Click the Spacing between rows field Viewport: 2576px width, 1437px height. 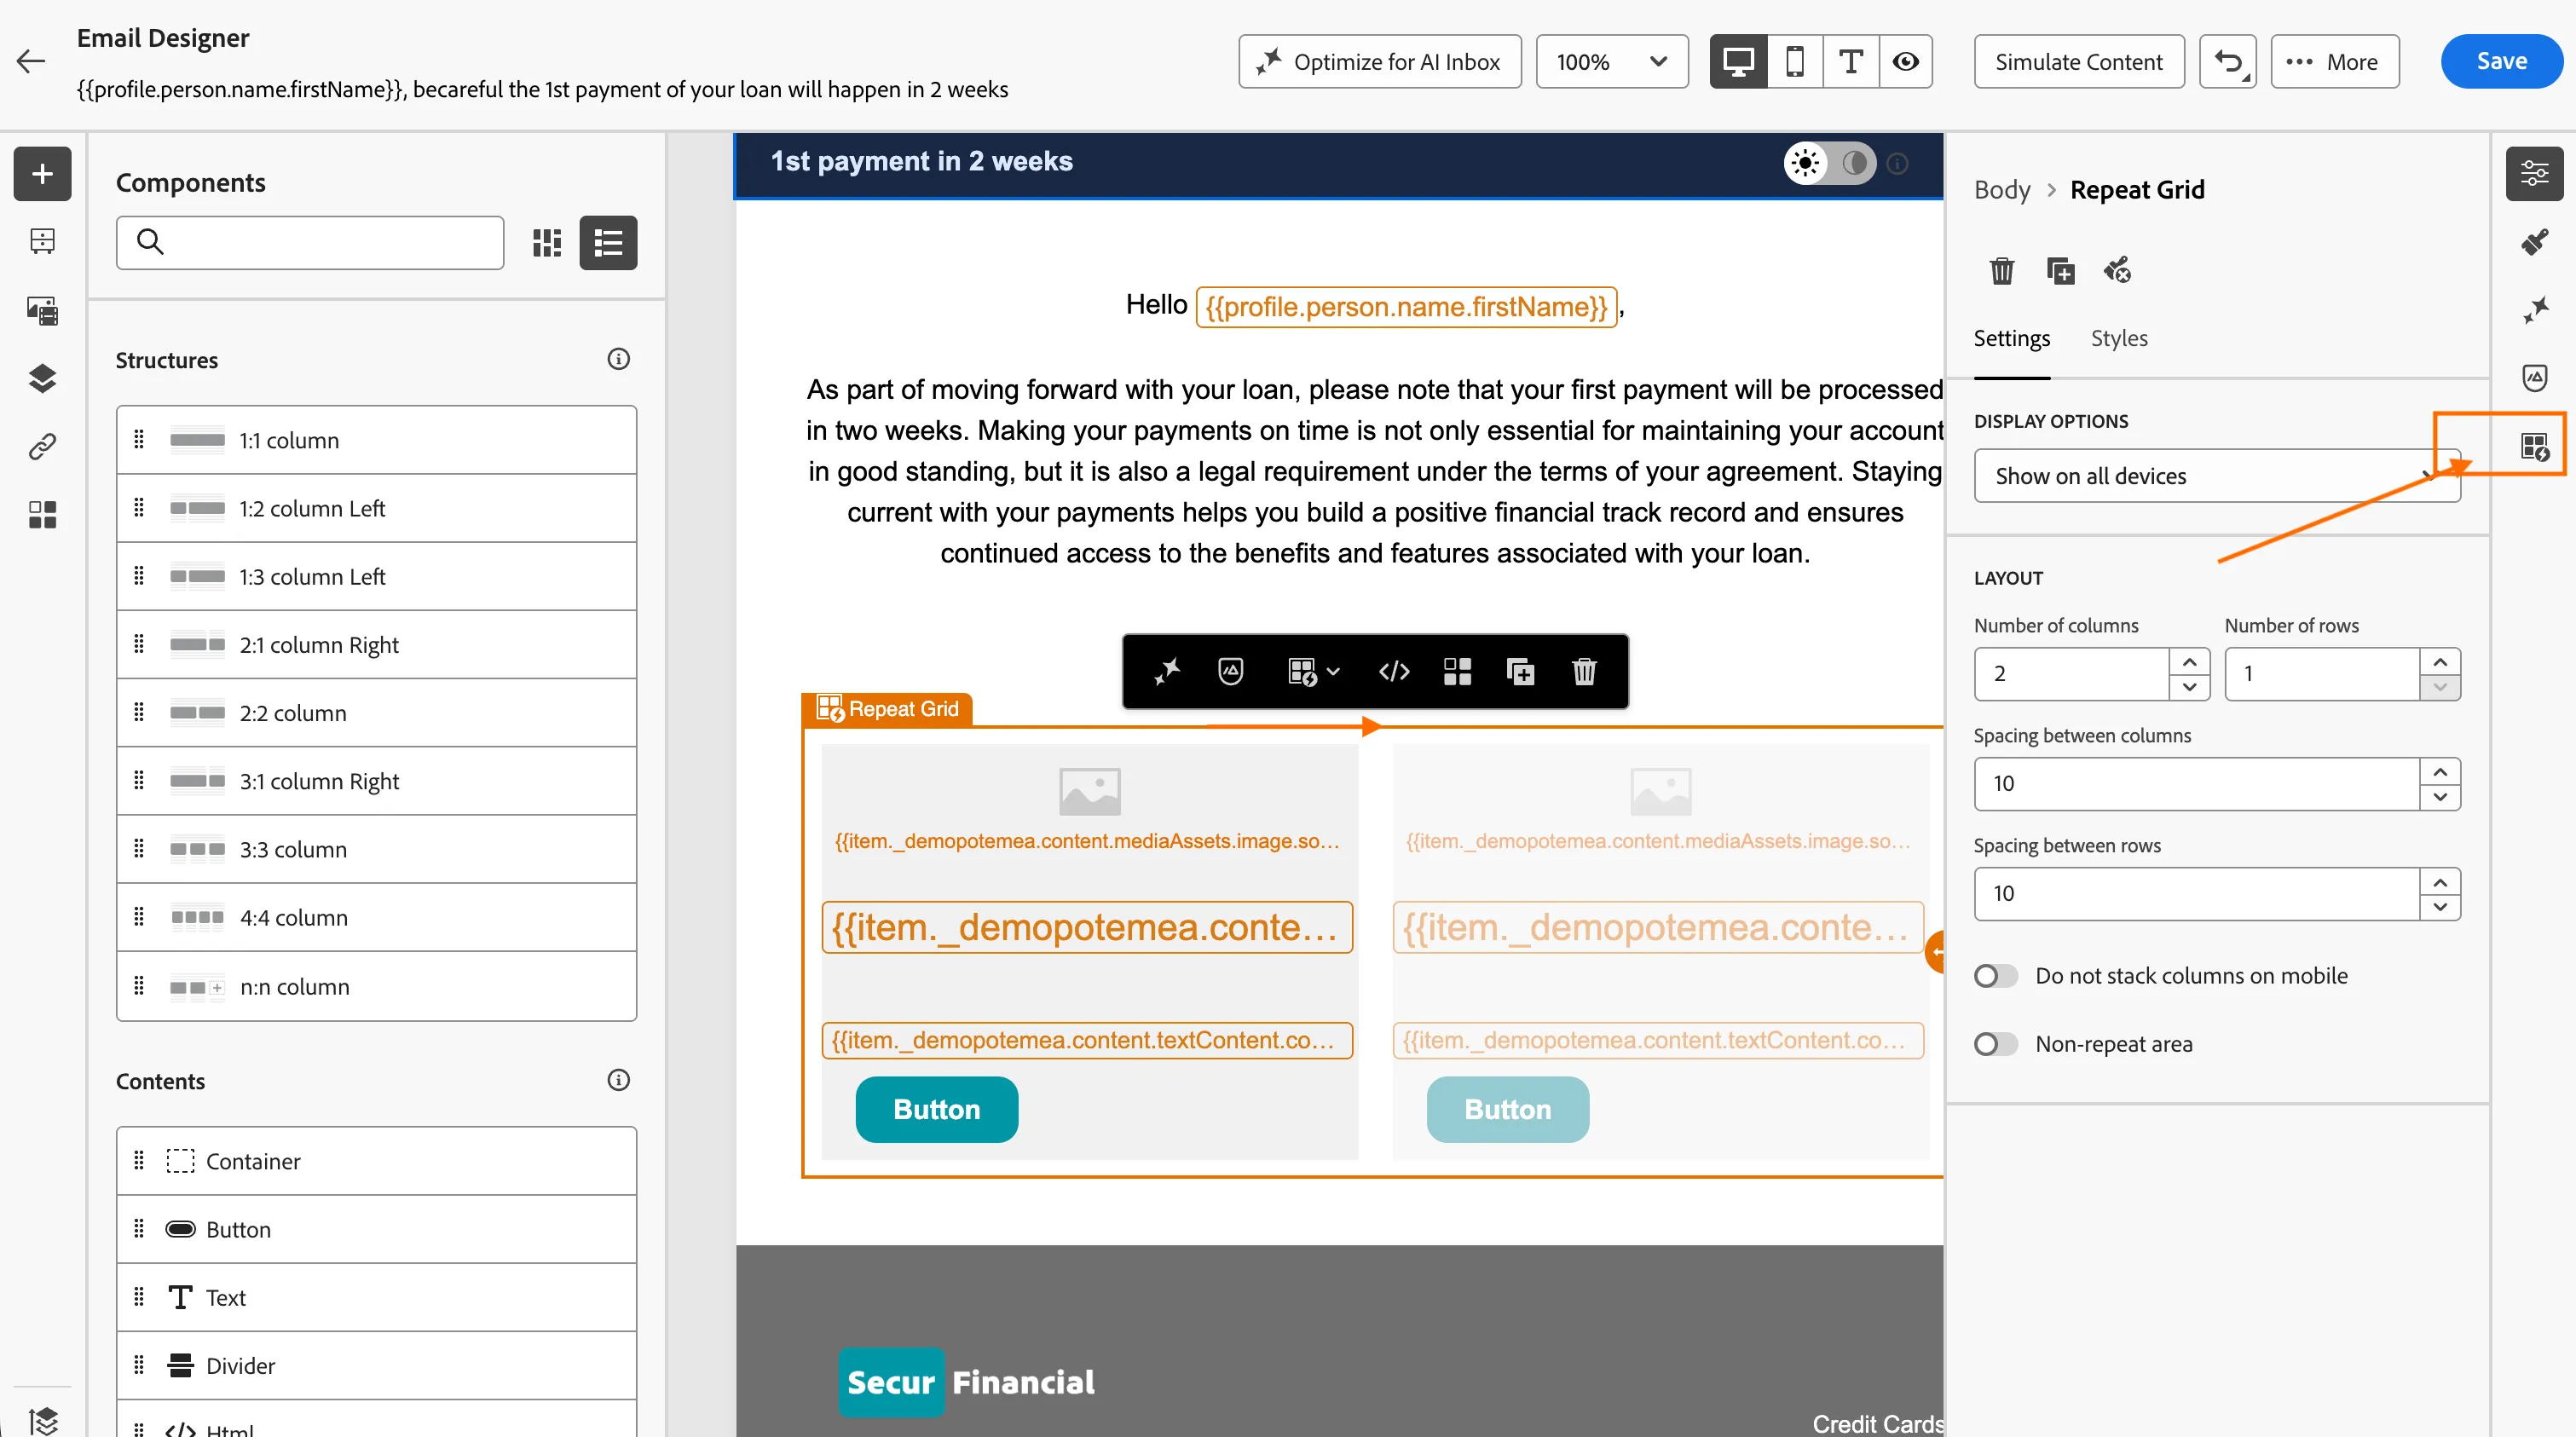coord(2196,894)
